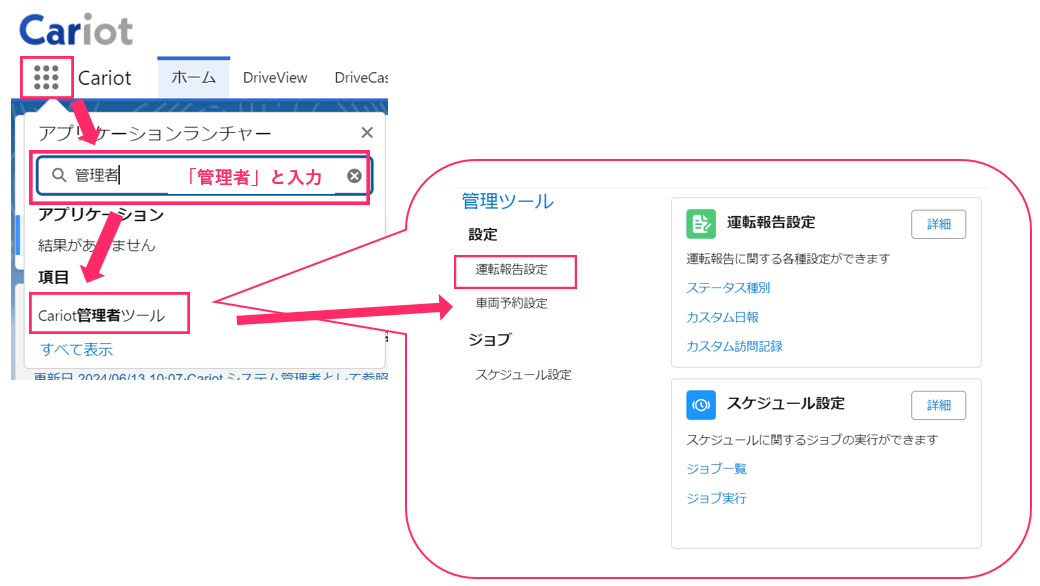Click 詳細 button on スケジュール設定 card
The height and width of the screenshot is (586, 1040).
tap(939, 405)
